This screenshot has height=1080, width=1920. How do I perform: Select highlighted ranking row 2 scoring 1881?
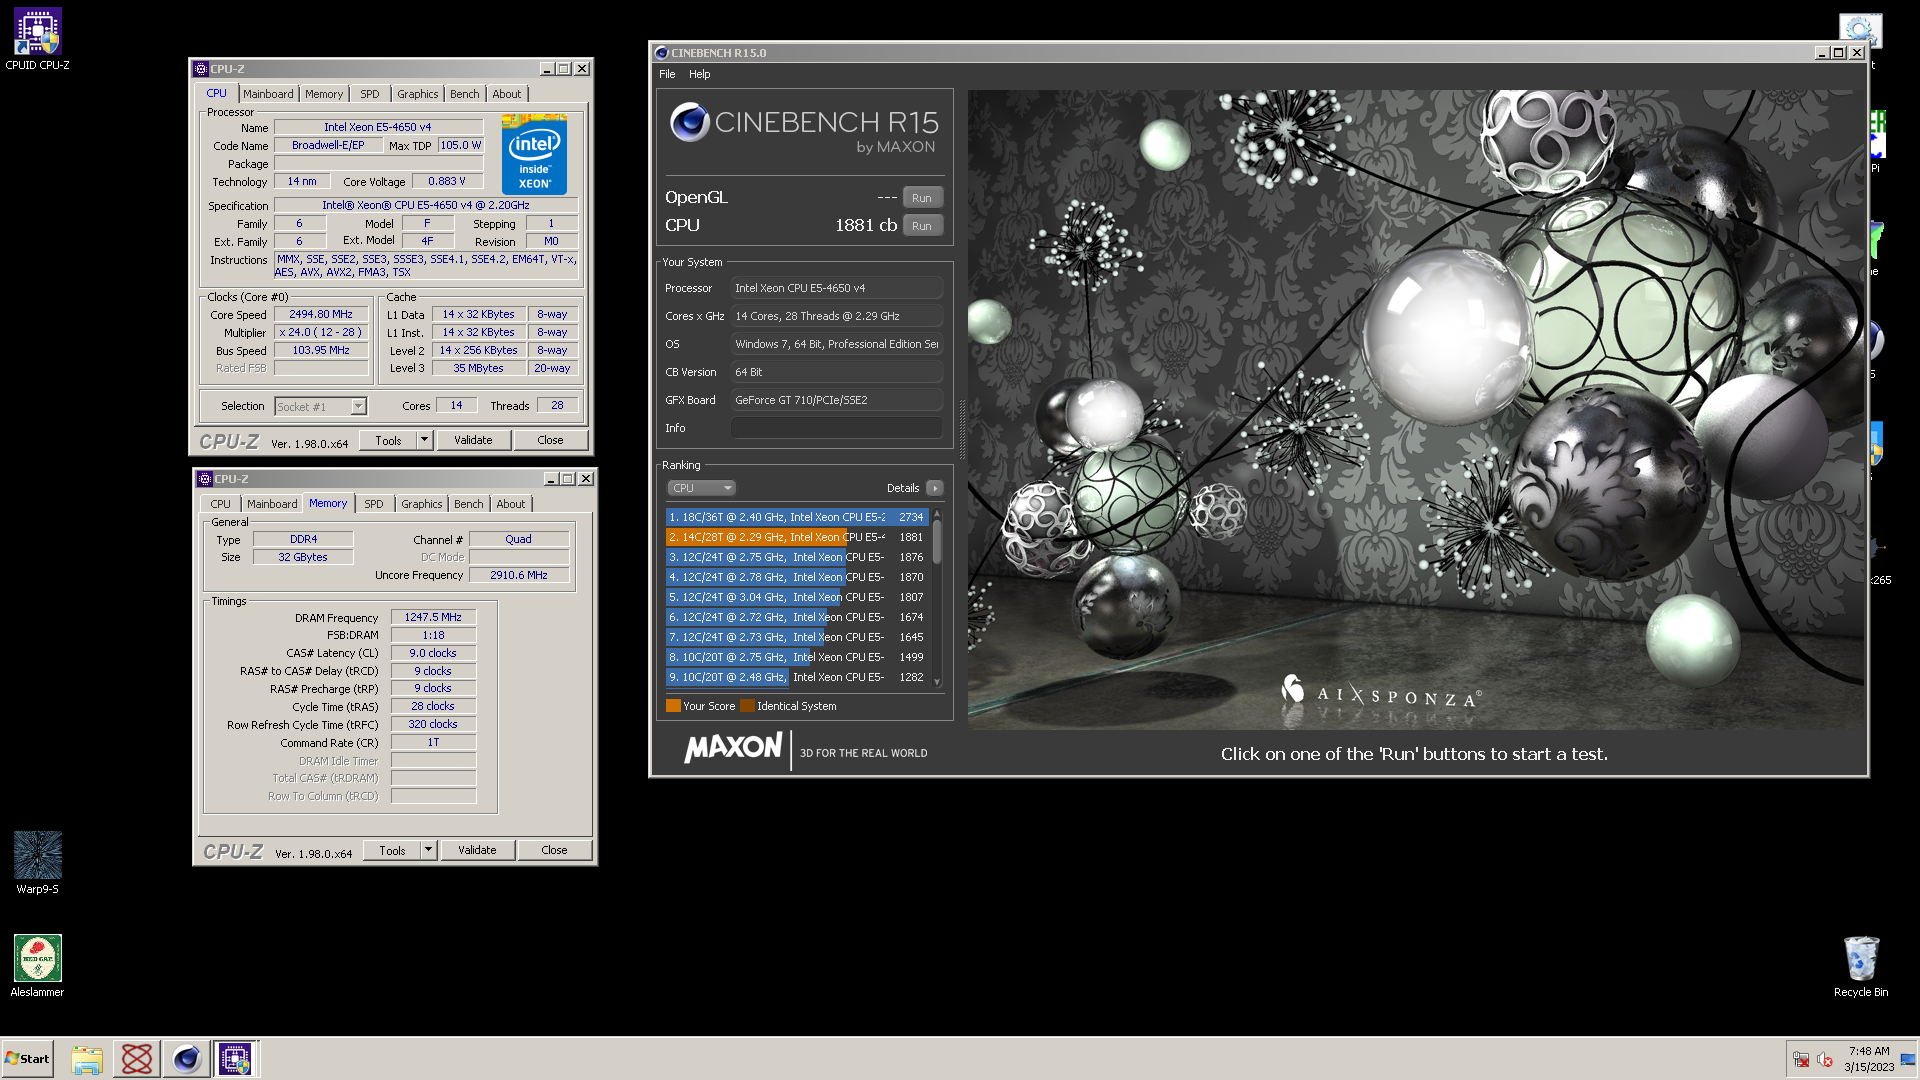coord(796,537)
